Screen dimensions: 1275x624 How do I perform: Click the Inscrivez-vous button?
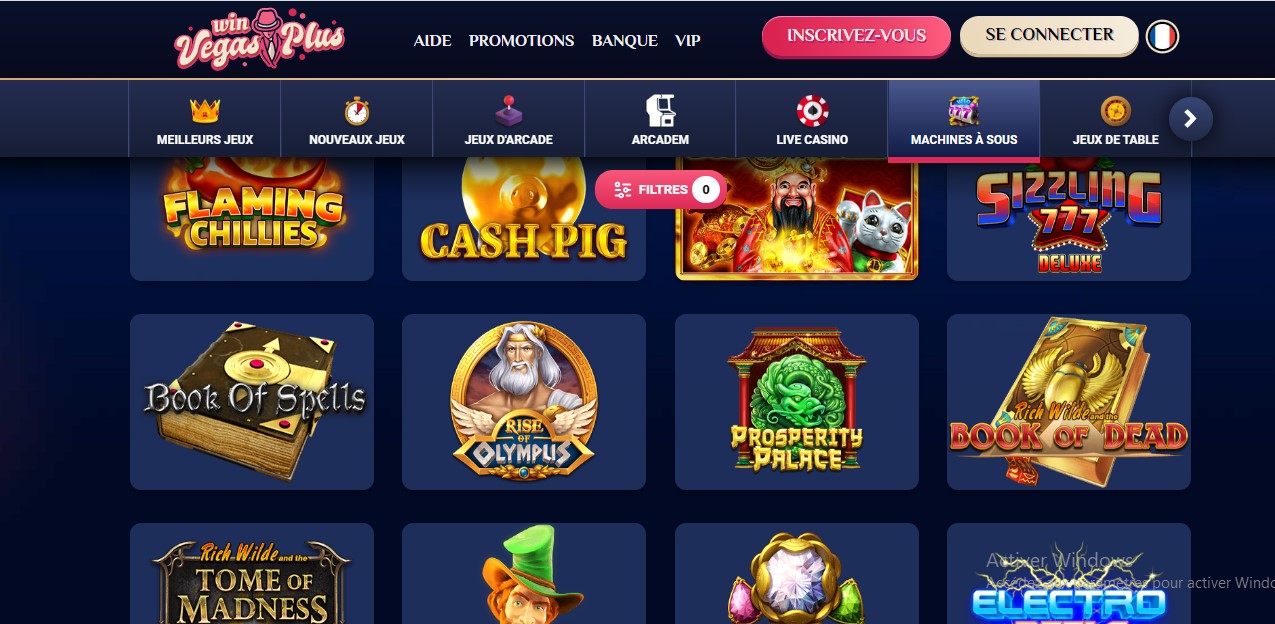pyautogui.click(x=856, y=36)
